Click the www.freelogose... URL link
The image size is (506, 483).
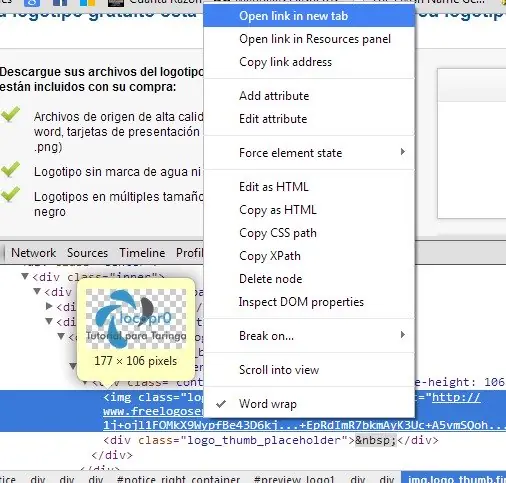coord(153,411)
